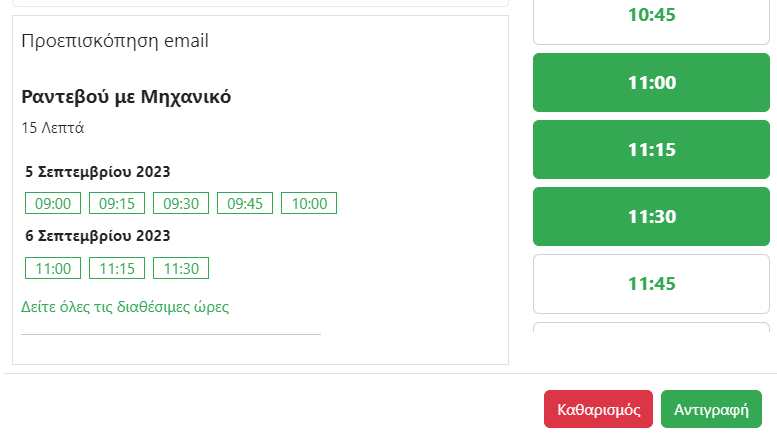Image resolution: width=777 pixels, height=447 pixels.
Task: Choose the 09:45 preview time chip
Action: (245, 203)
